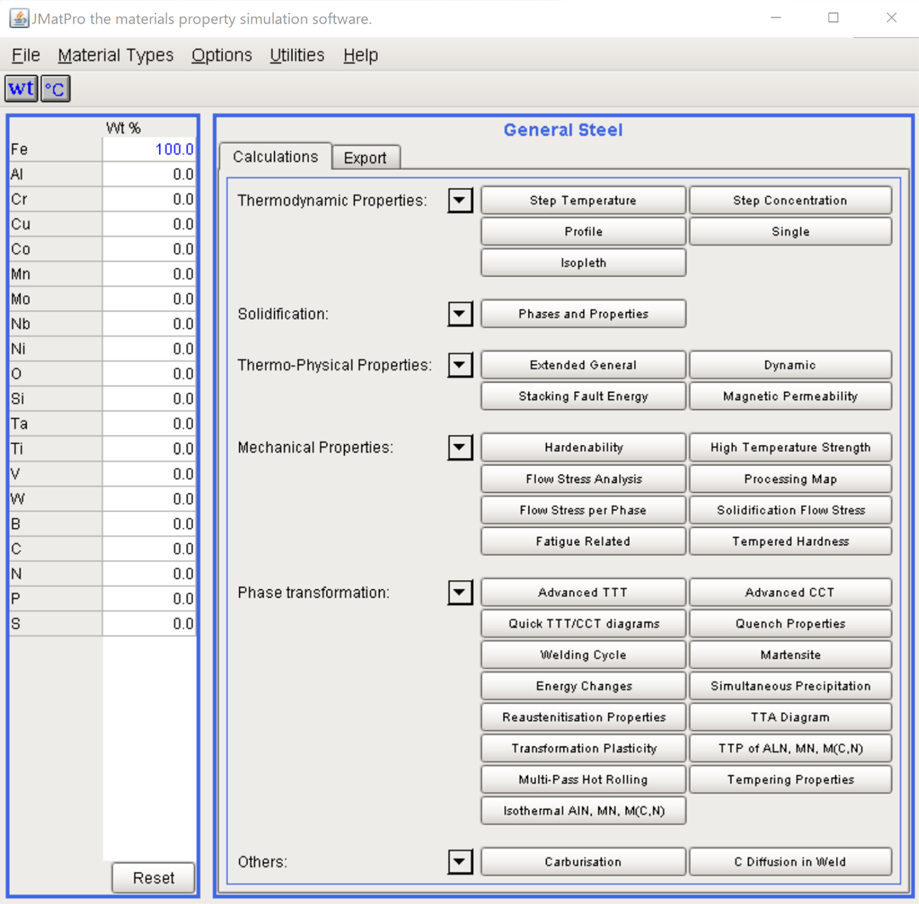This screenshot has width=919, height=904.
Task: Run the Profile calculation
Action: click(x=583, y=232)
